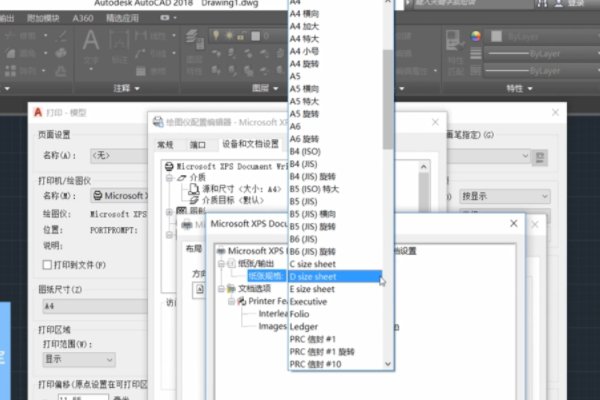Click the page icon beside 源和尺寸
The height and width of the screenshot is (400, 600).
pyautogui.click(x=194, y=188)
